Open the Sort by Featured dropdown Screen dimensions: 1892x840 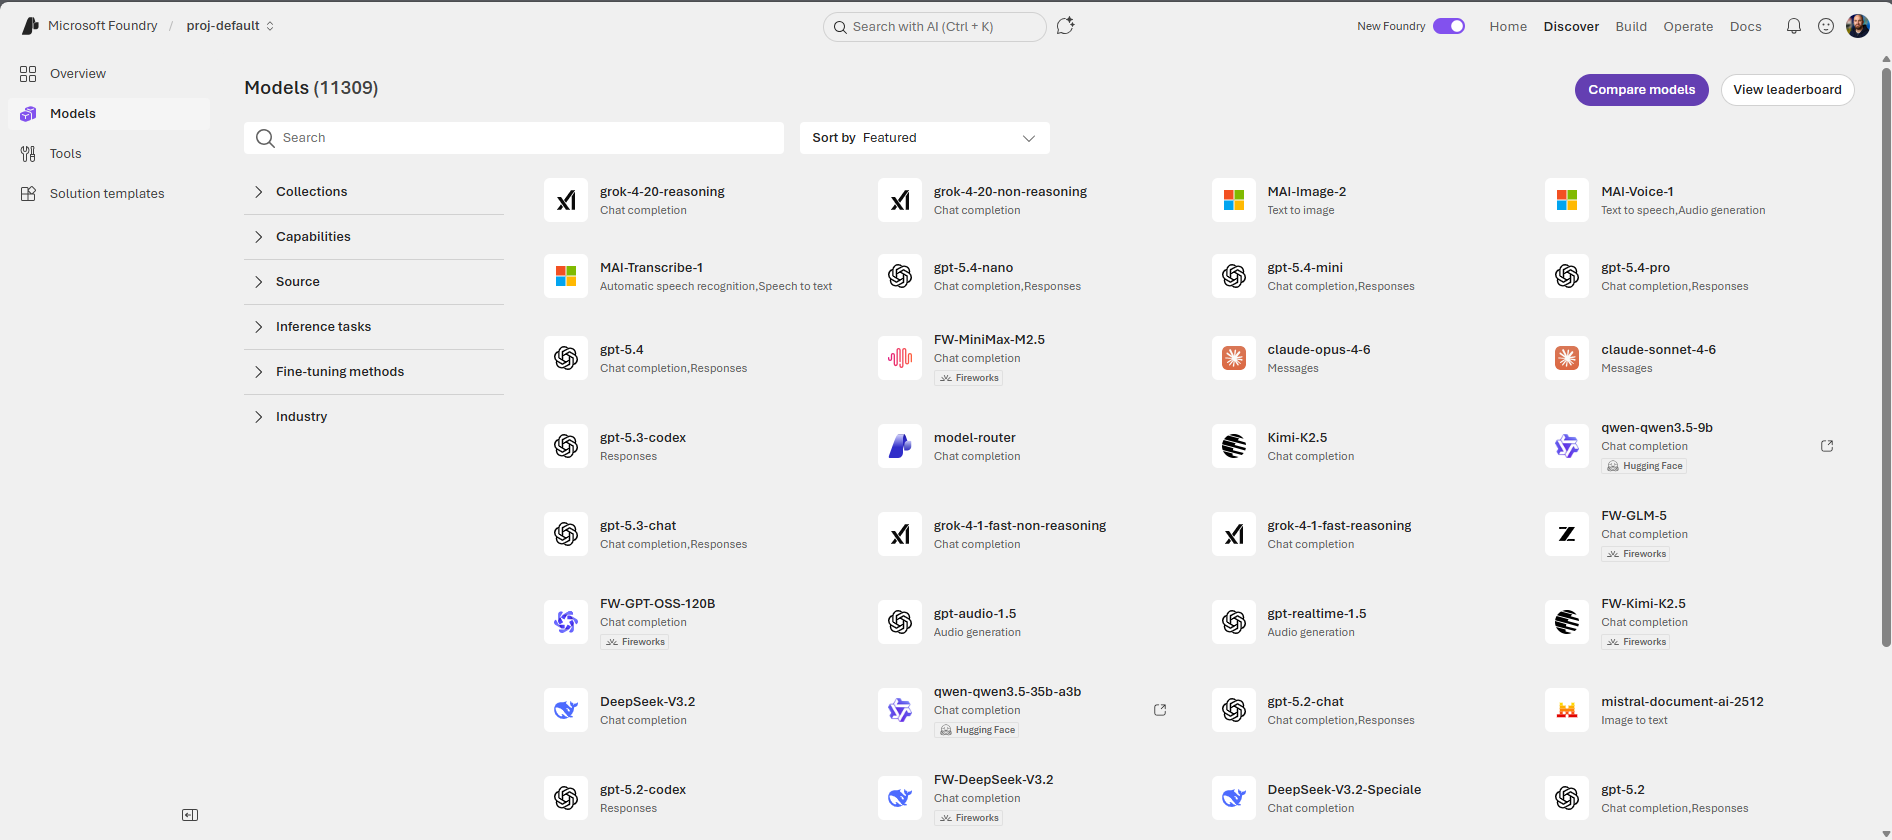[x=924, y=138]
